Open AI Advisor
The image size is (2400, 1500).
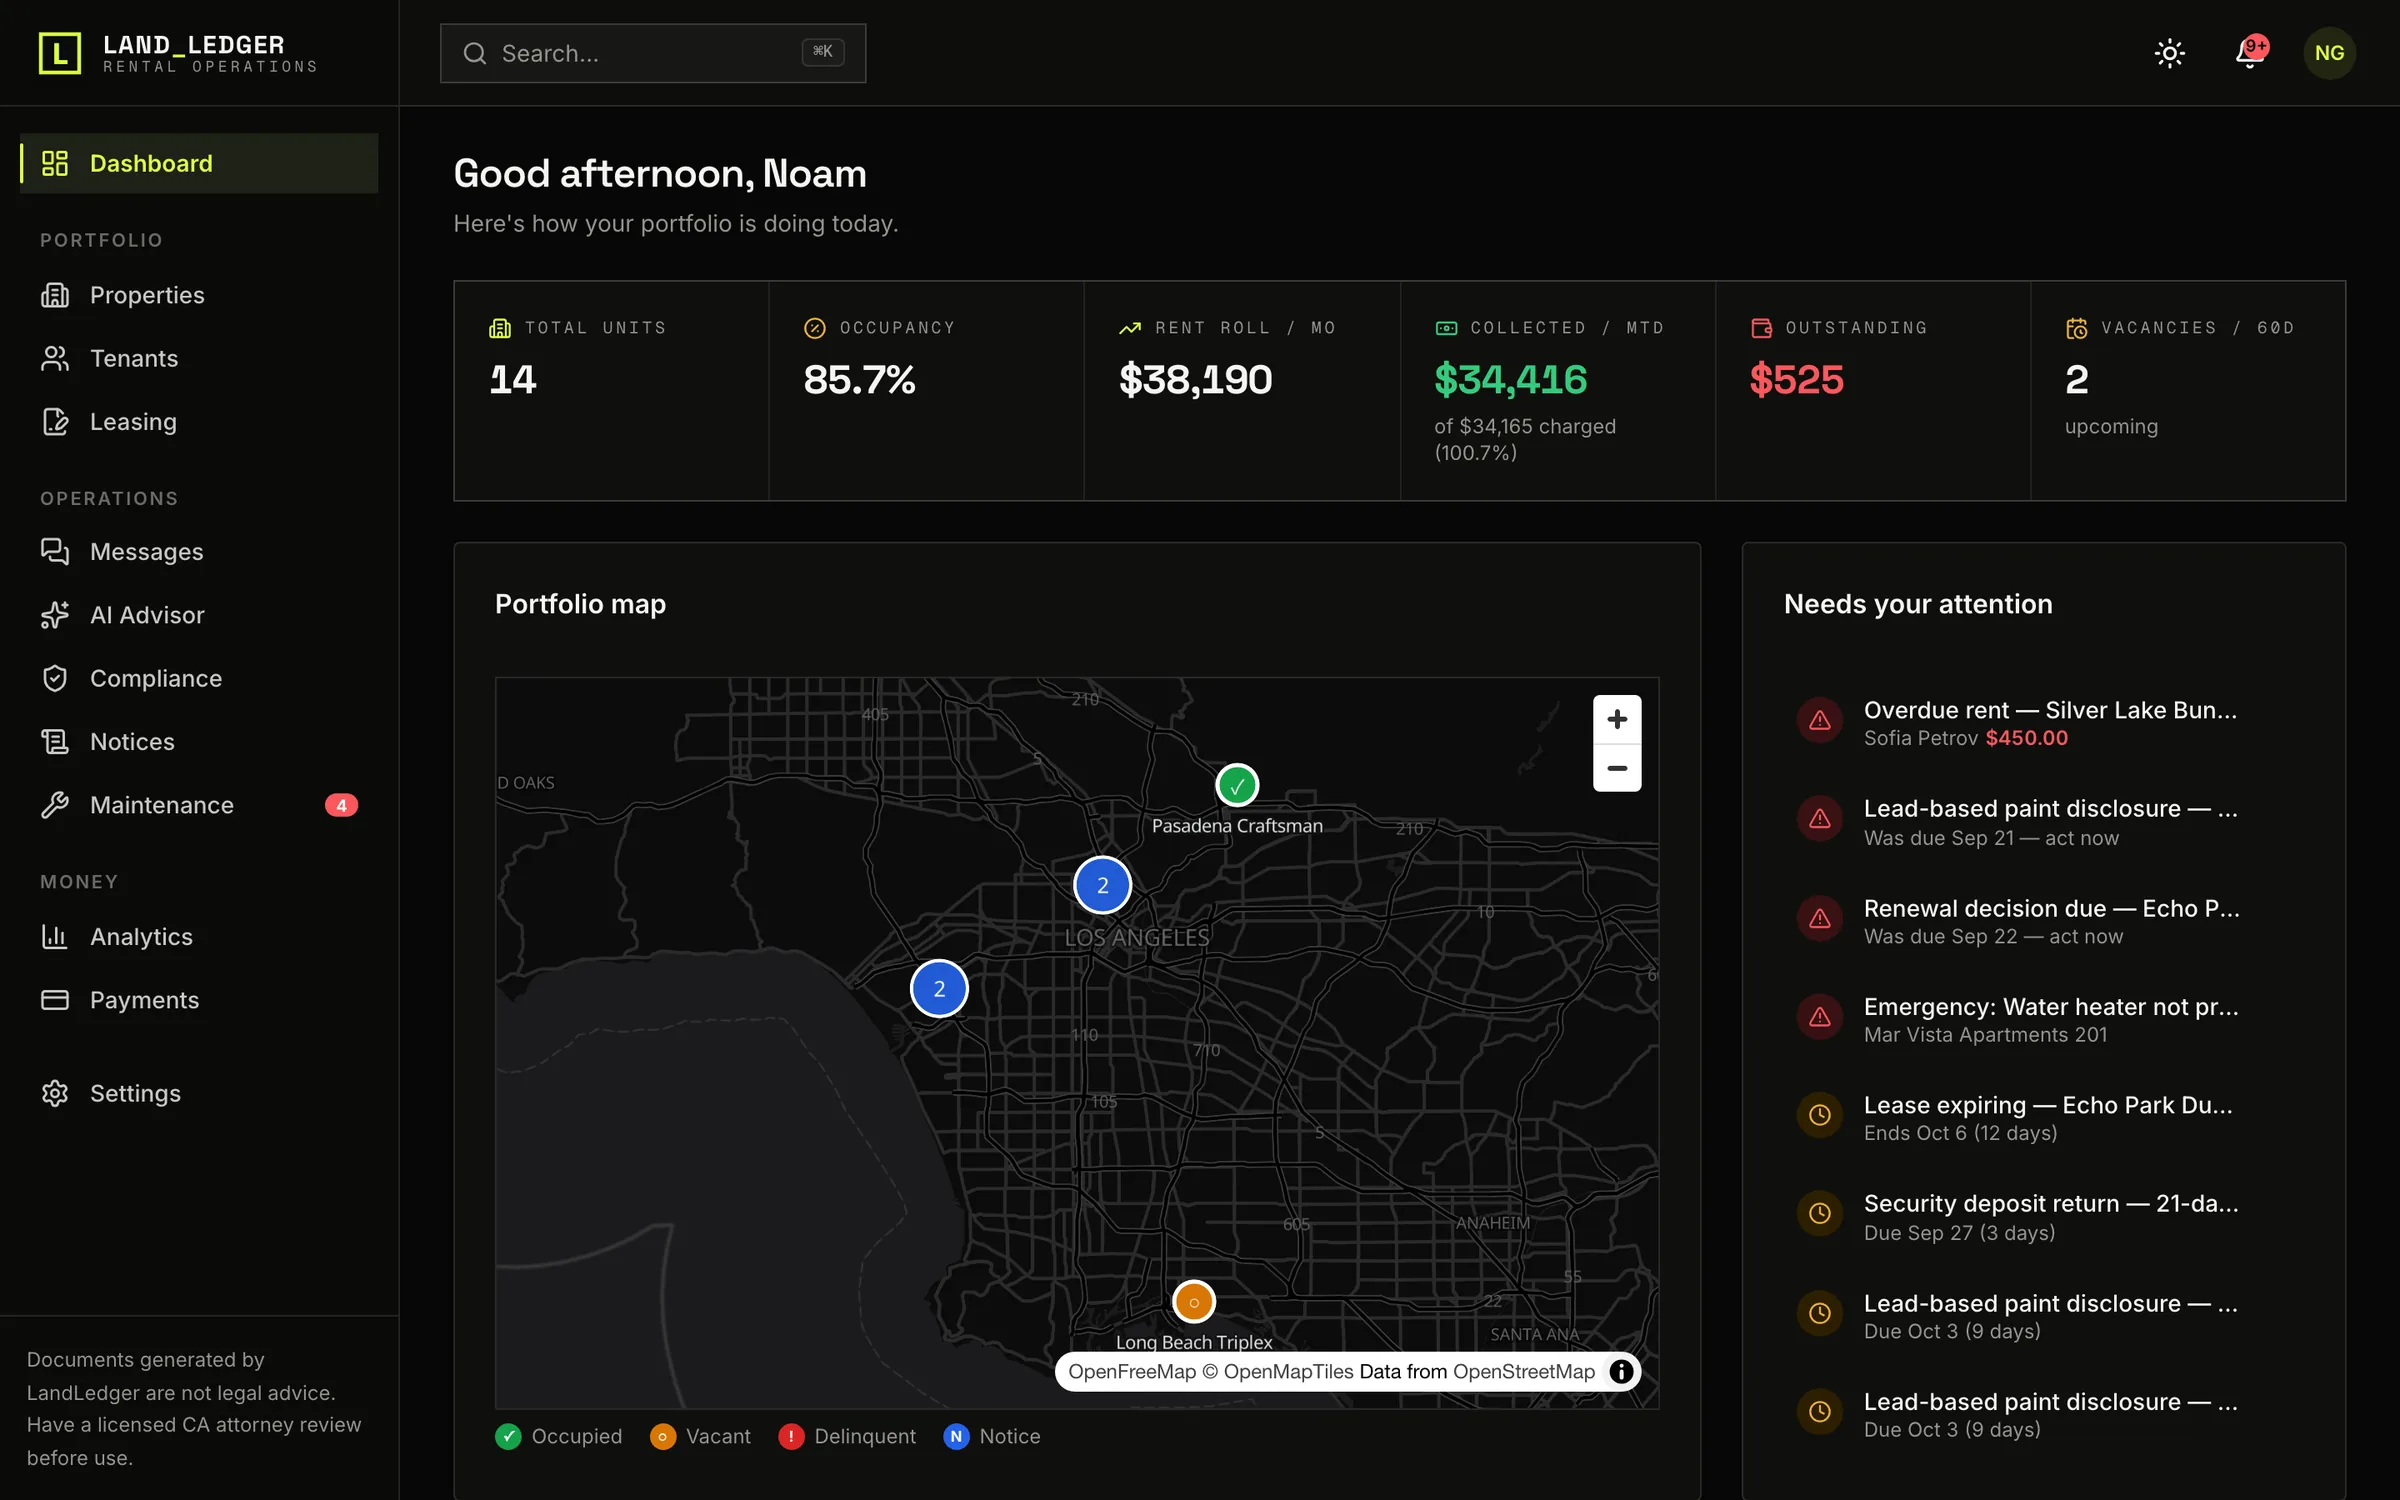tap(199, 615)
